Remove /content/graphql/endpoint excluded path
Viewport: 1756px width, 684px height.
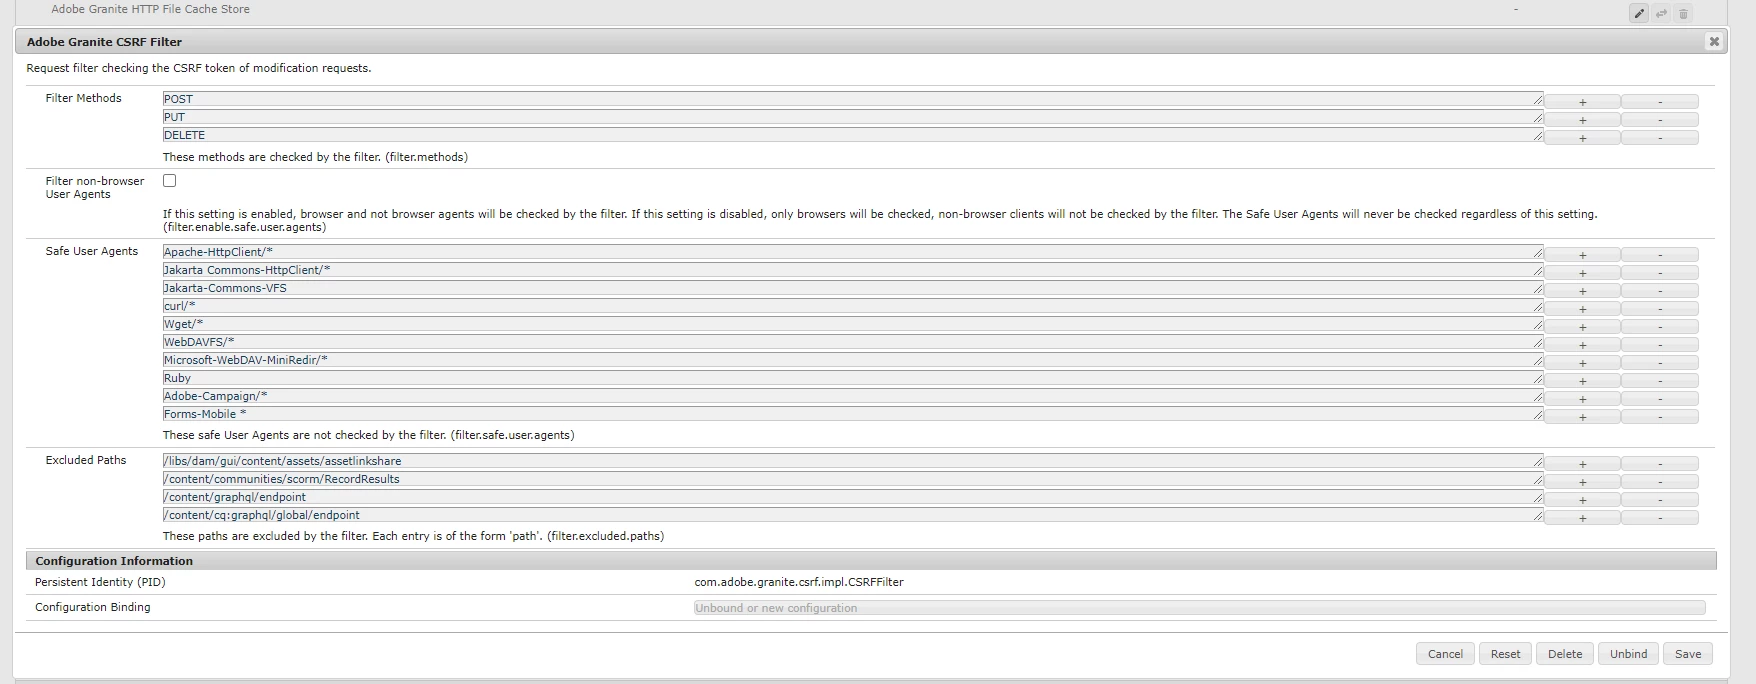1660,500
